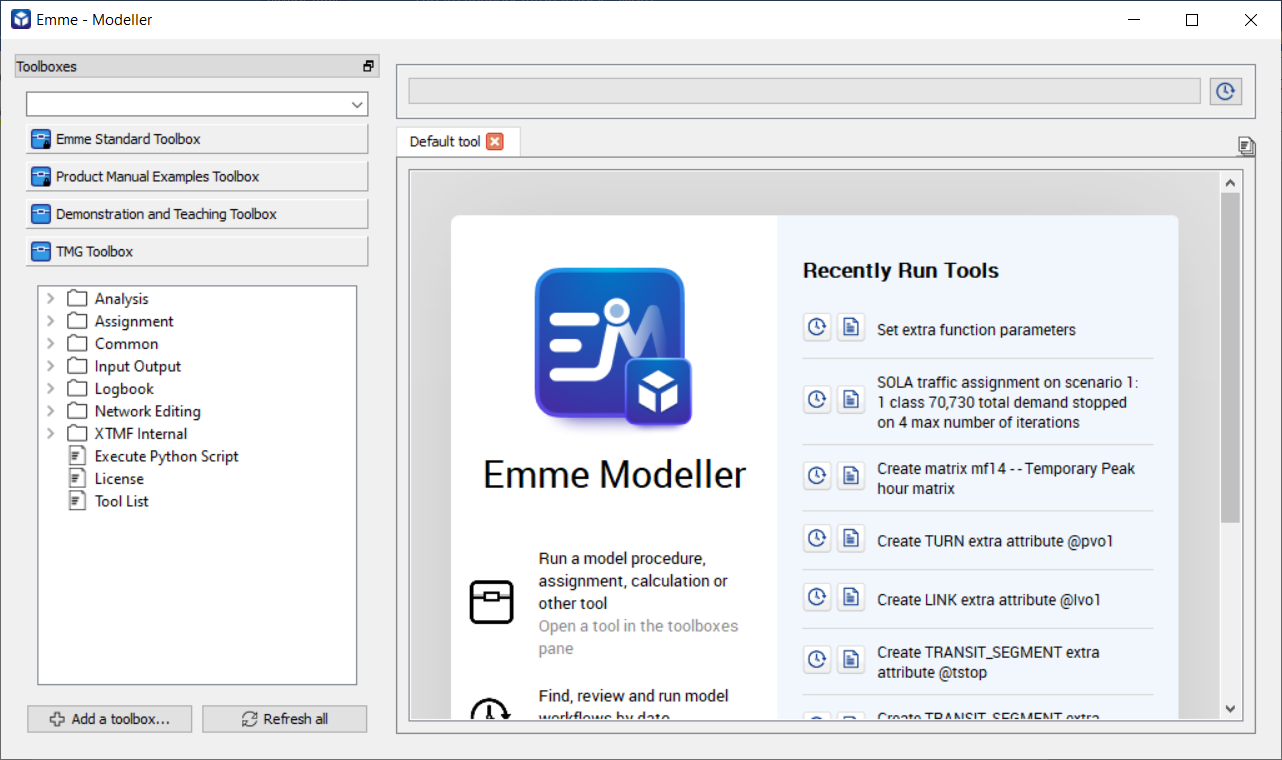The width and height of the screenshot is (1282, 760).
Task: Click the Execute Python Script tool icon
Action: tap(77, 456)
